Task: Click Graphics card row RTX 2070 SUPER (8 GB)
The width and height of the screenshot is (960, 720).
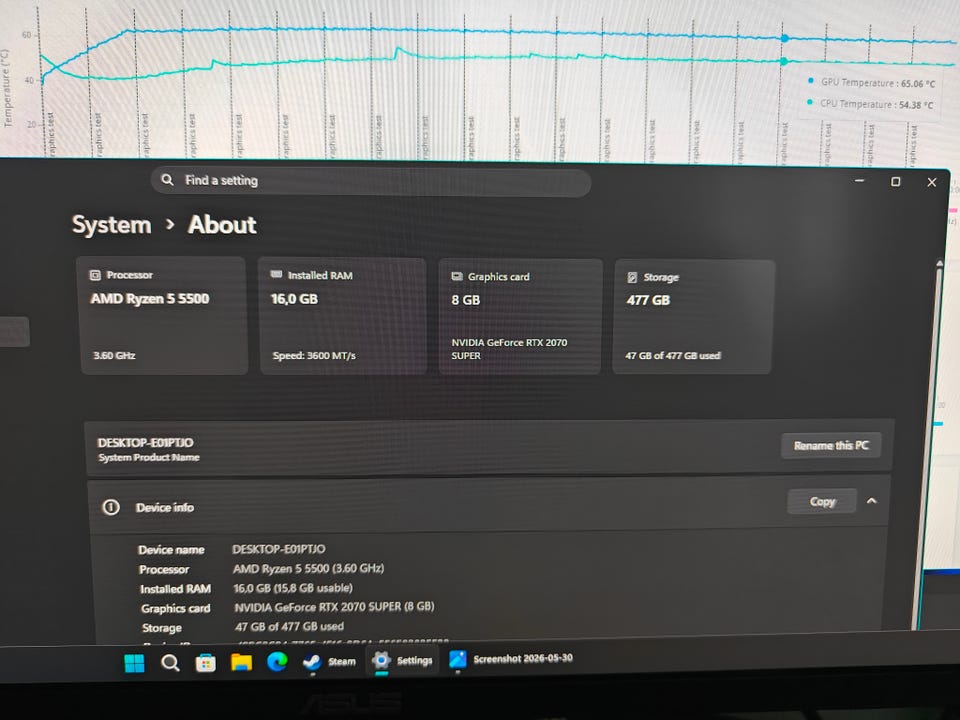Action: [334, 606]
